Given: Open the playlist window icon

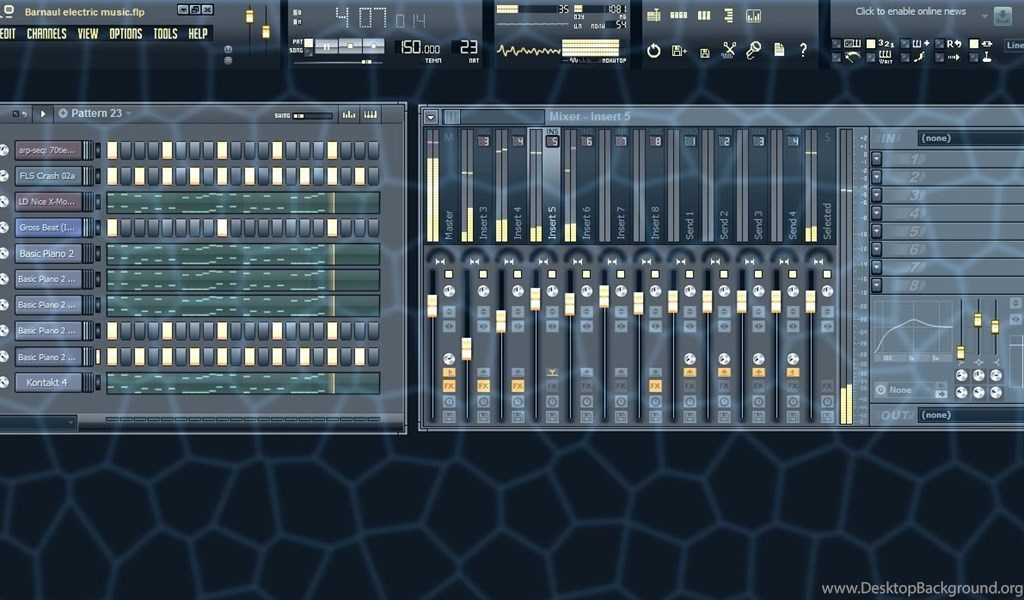Looking at the screenshot, I should pos(654,16).
